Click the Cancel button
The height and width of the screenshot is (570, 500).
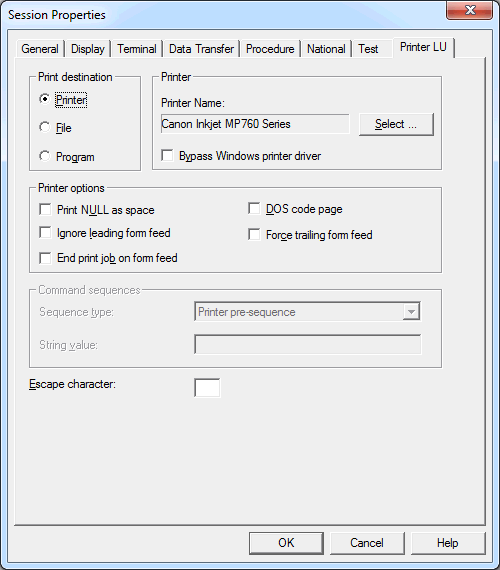point(367,543)
